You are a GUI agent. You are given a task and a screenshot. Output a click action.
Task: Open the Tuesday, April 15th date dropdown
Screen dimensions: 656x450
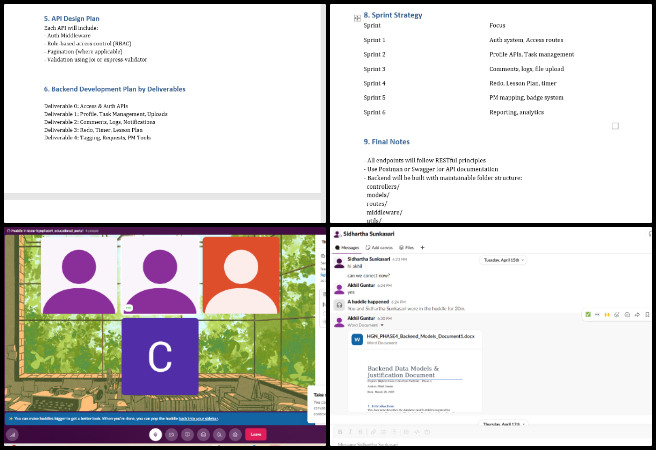503,260
